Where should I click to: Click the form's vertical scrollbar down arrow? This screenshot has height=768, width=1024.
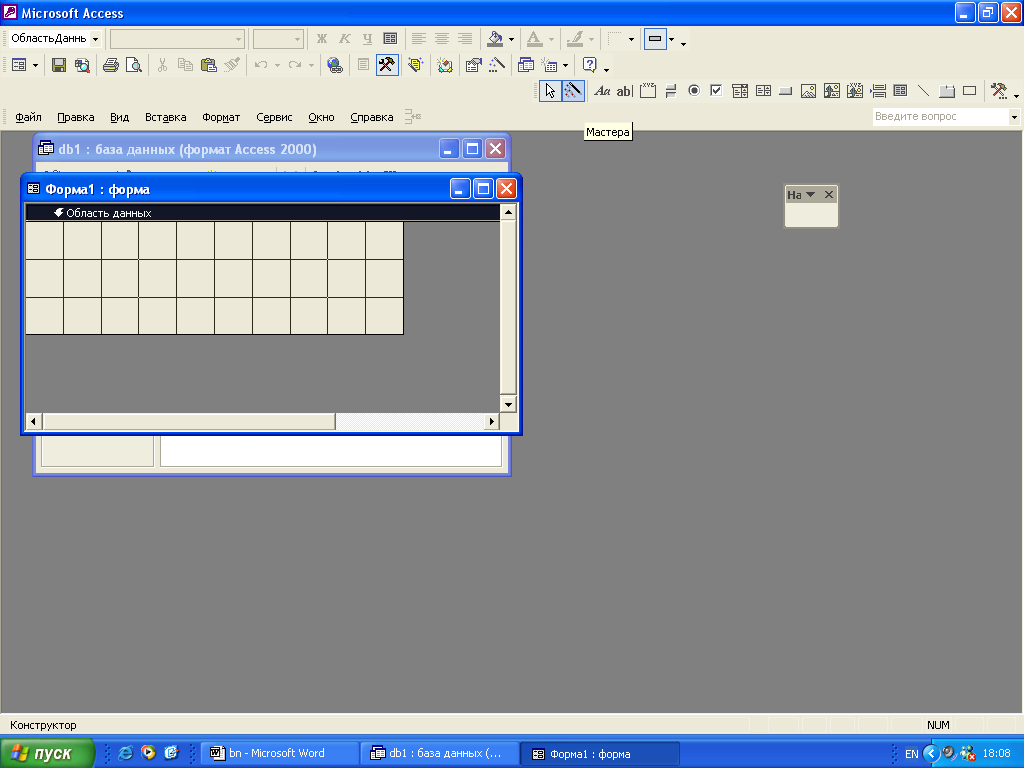pyautogui.click(x=508, y=404)
